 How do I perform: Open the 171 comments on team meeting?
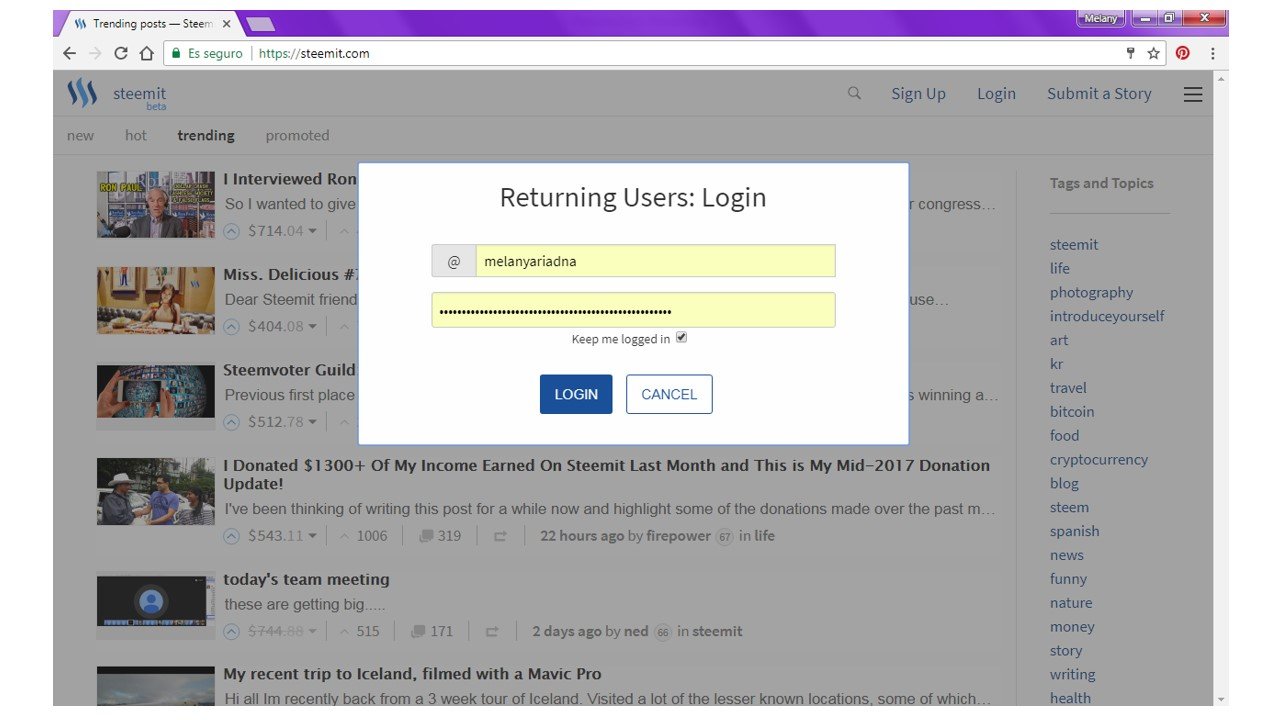432,632
